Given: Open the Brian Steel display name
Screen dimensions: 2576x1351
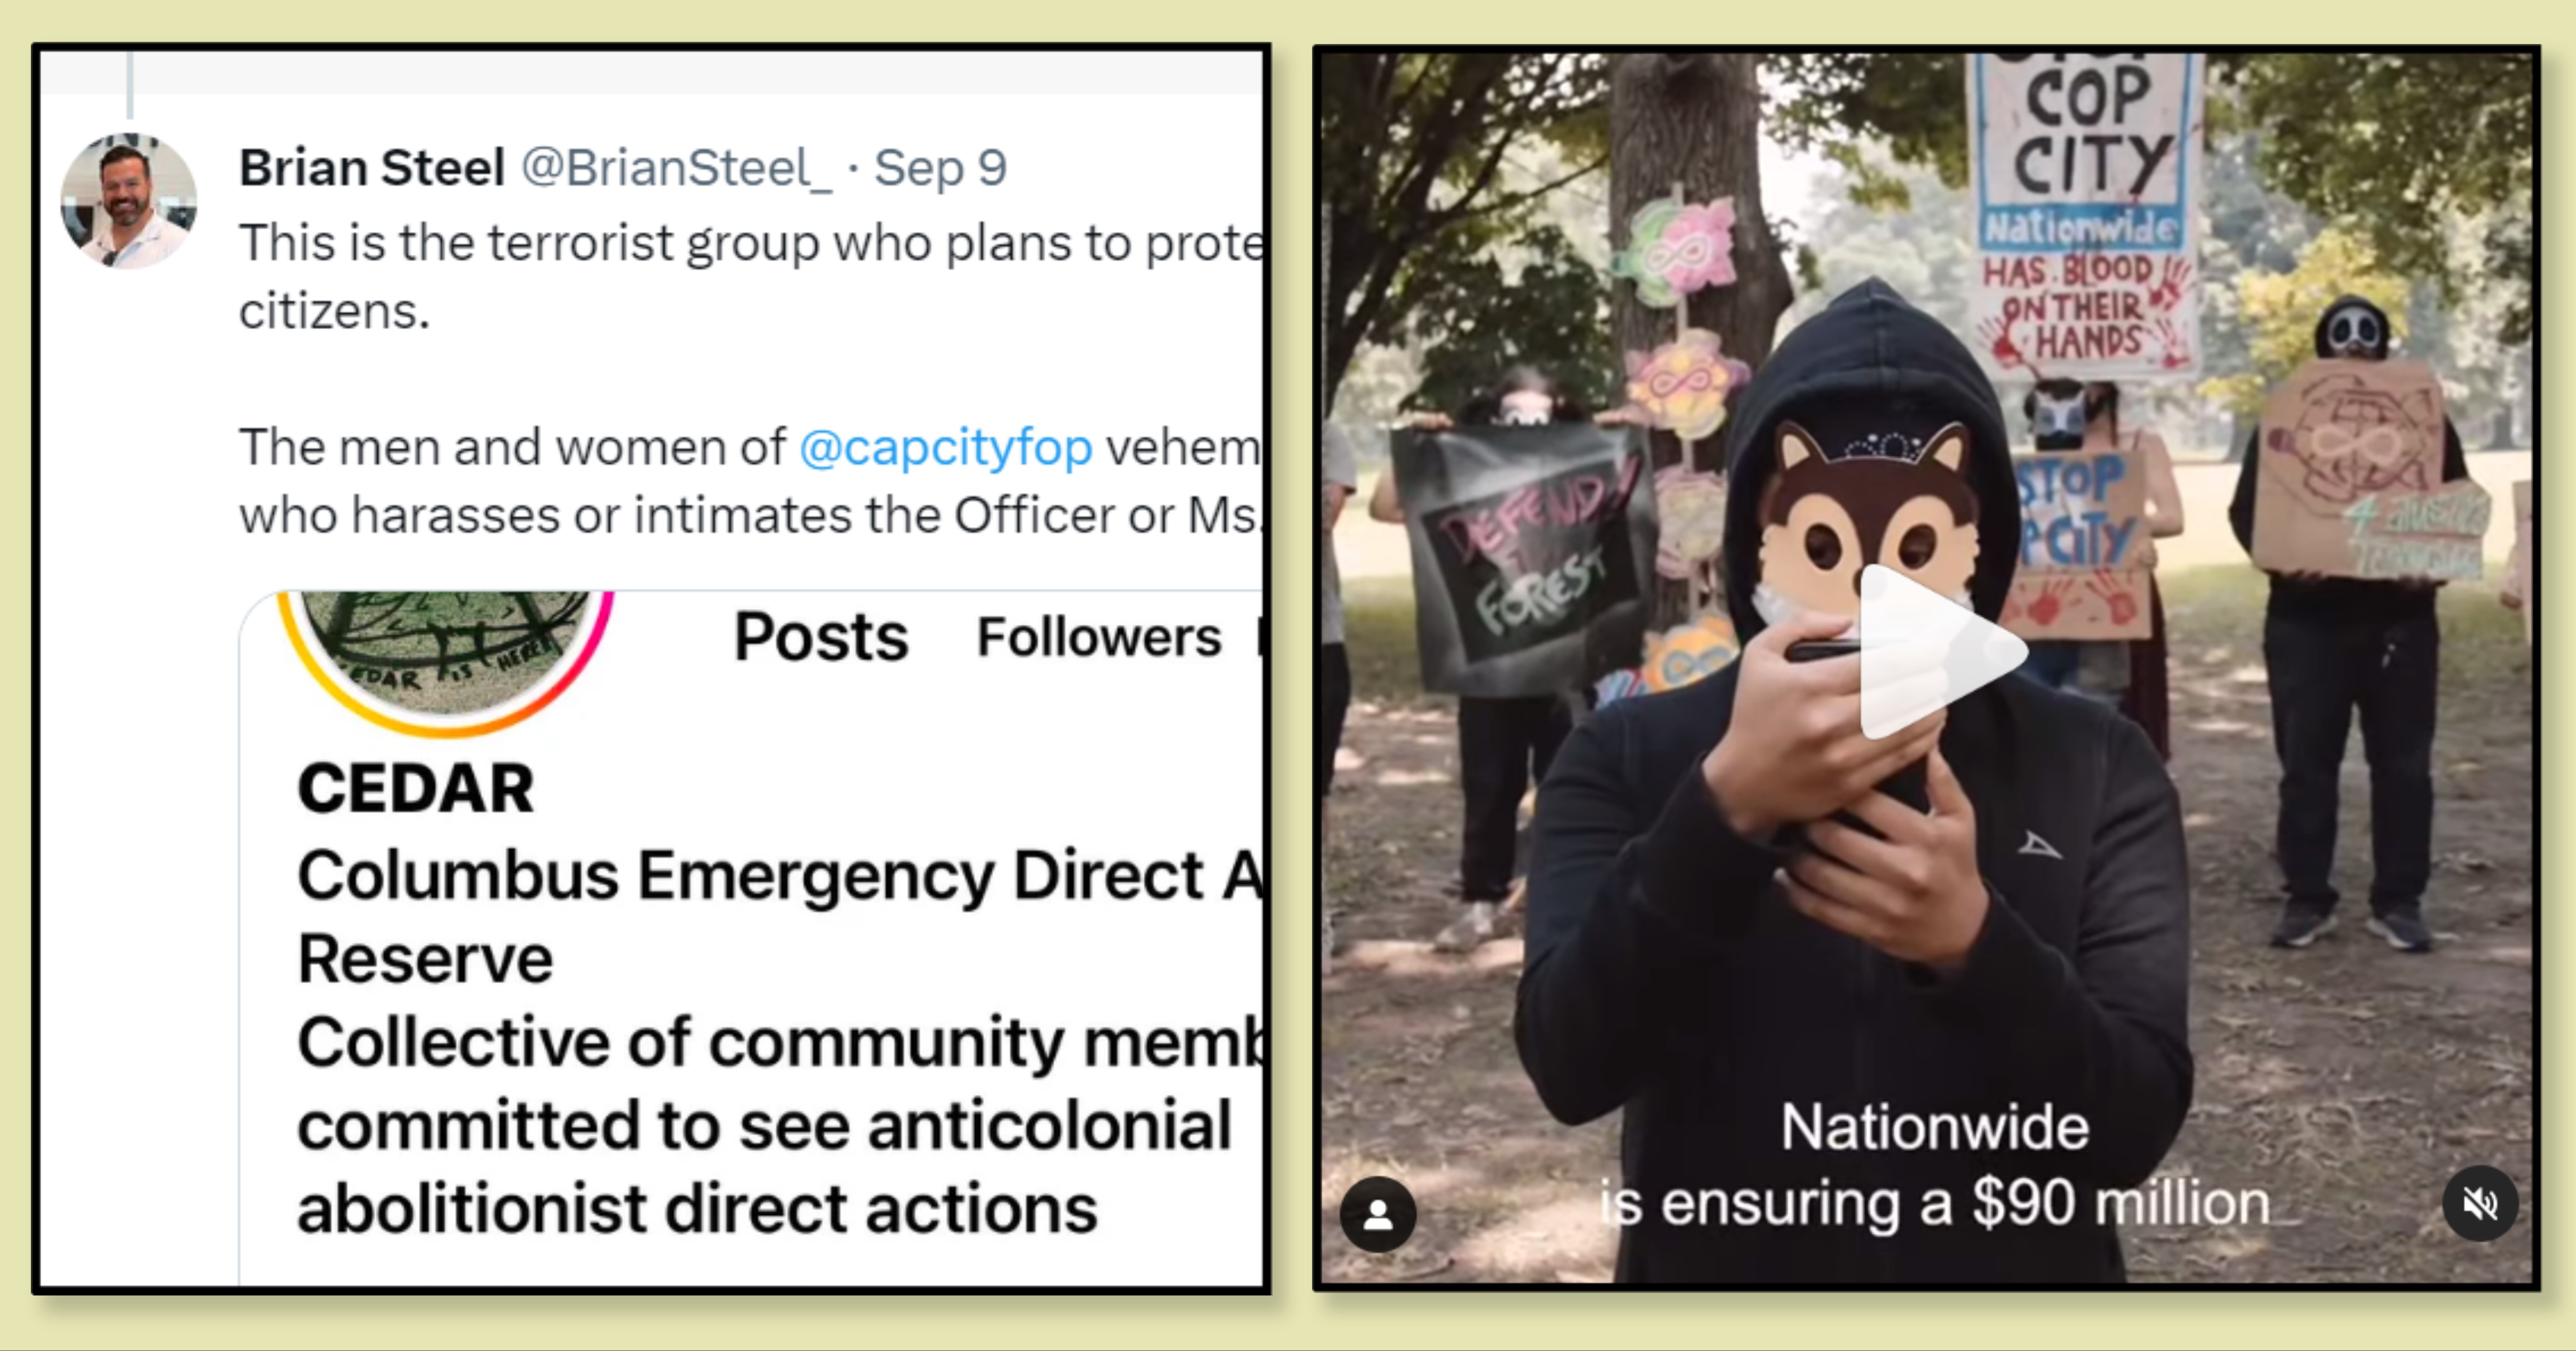Looking at the screenshot, I should tap(372, 167).
